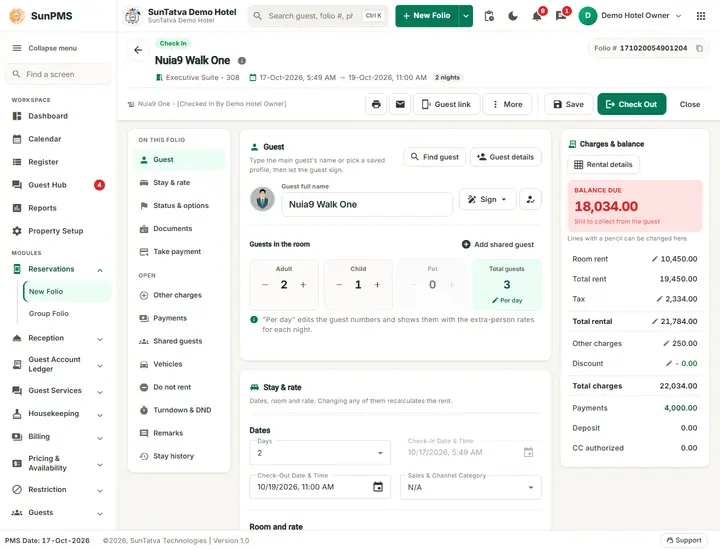Open Documents section
The height and width of the screenshot is (550, 720).
coord(179,228)
